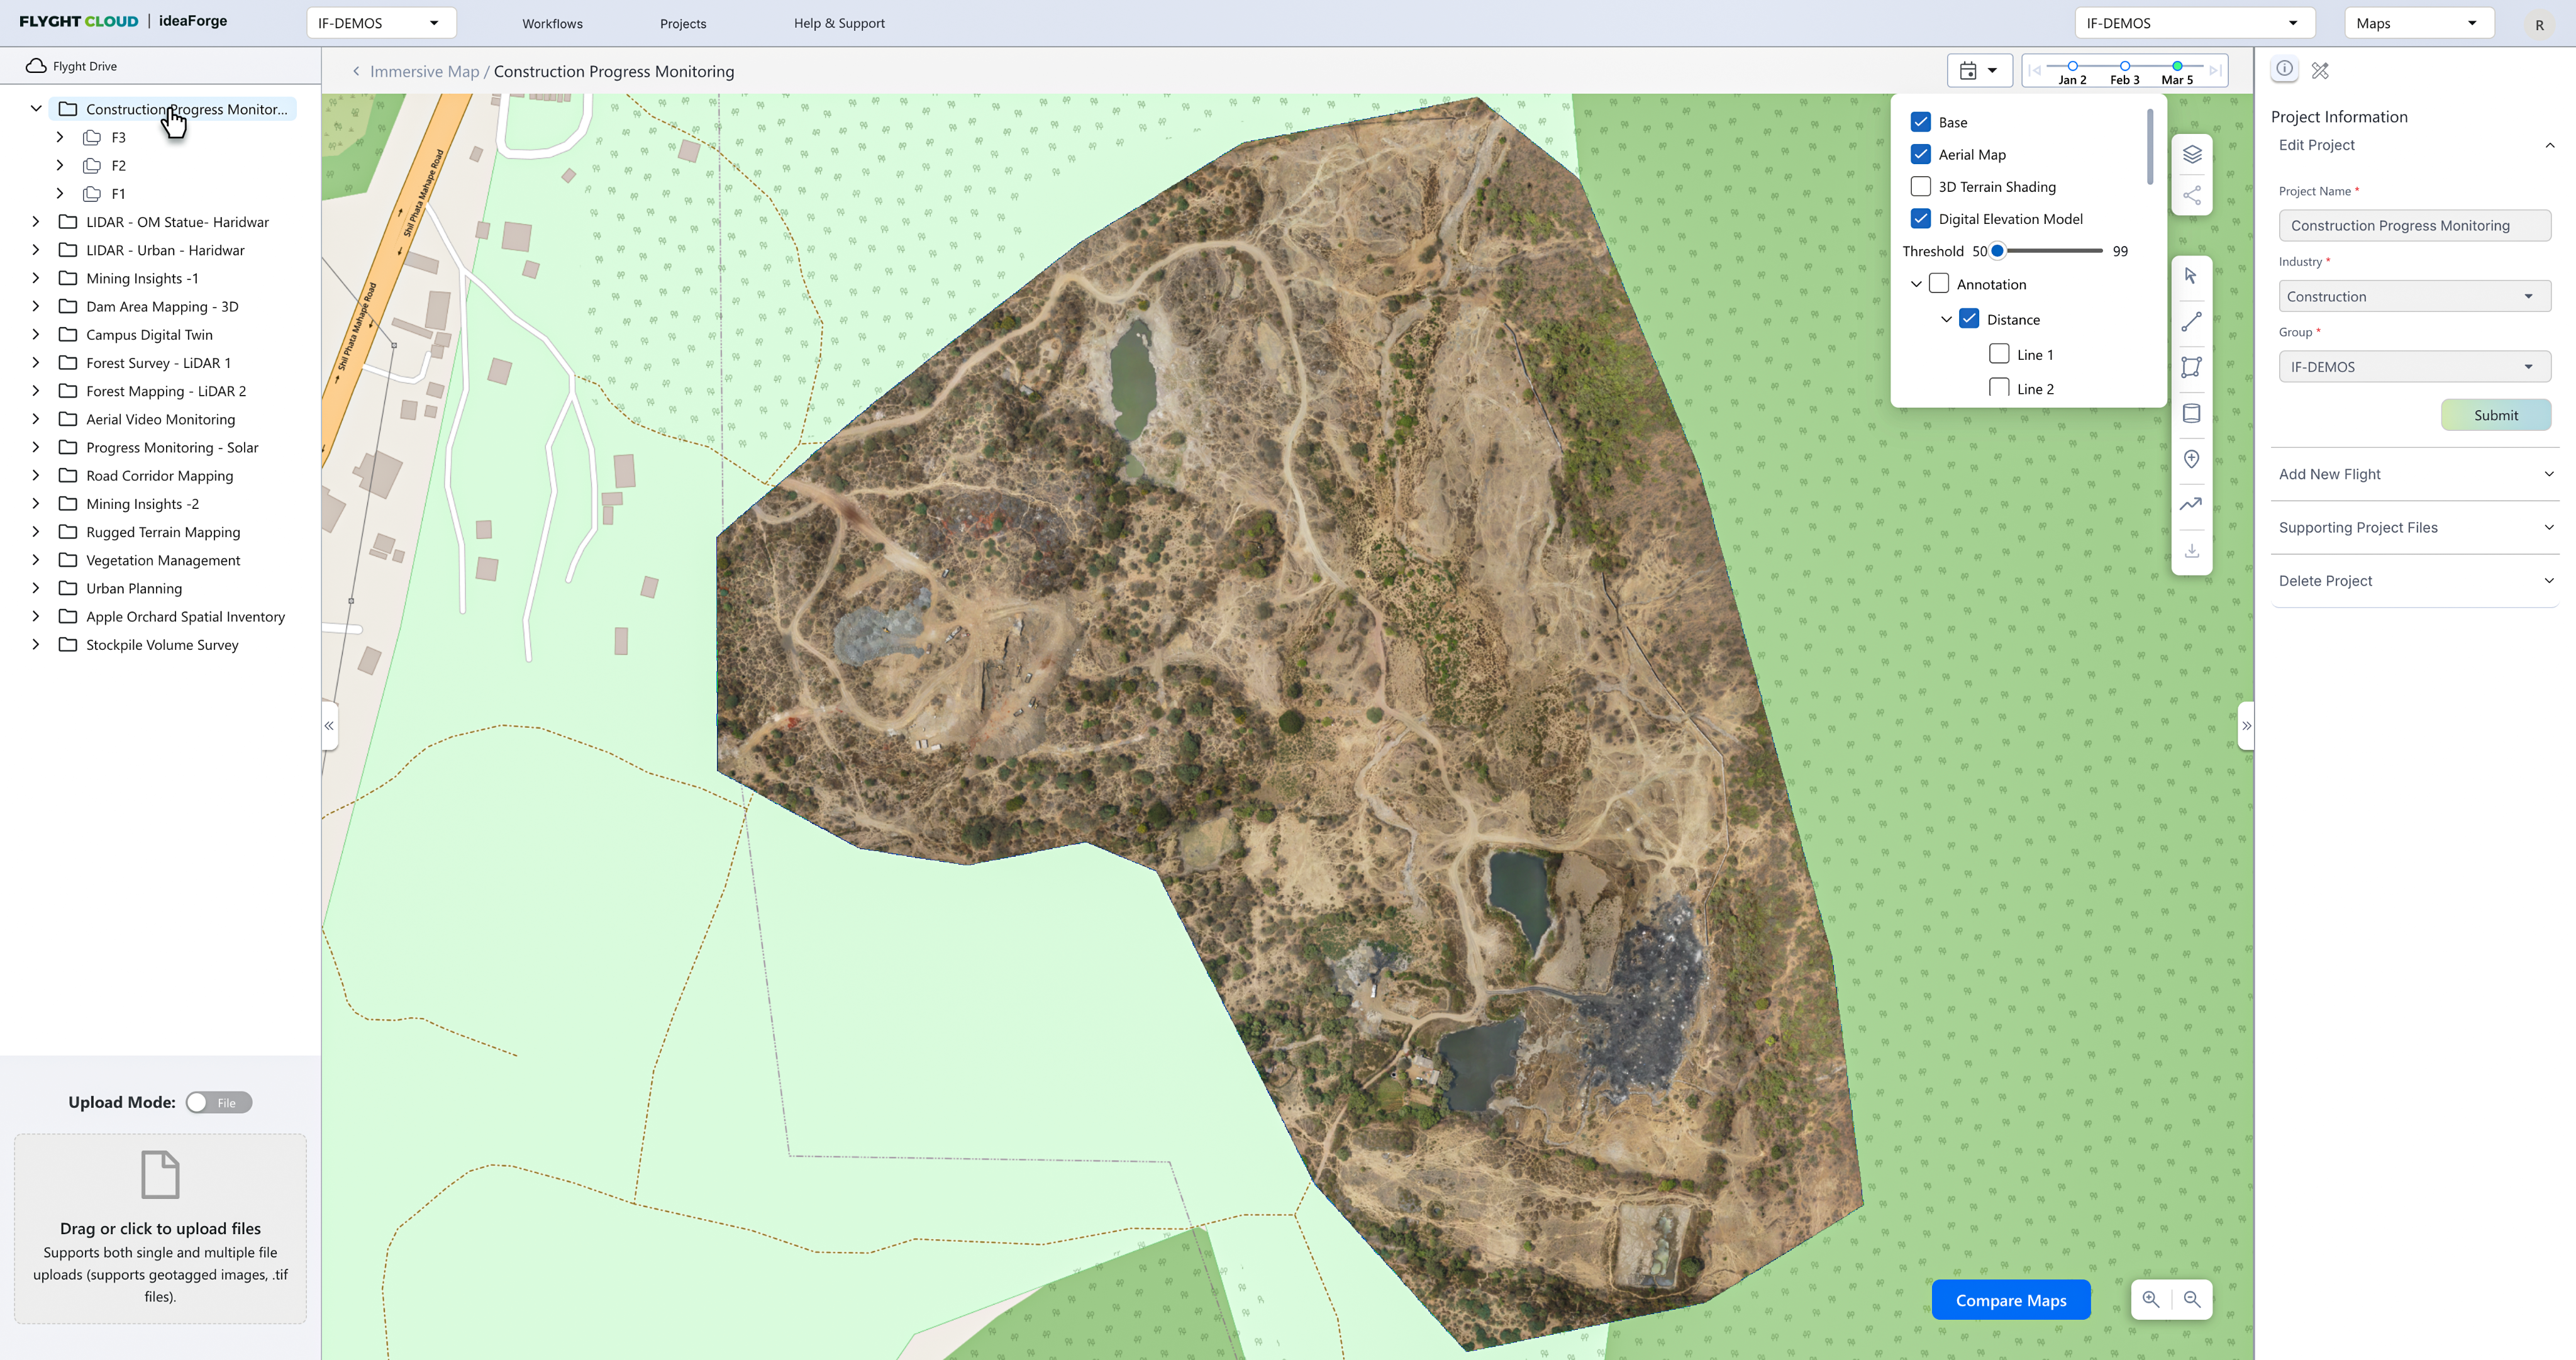Viewport: 2576px width, 1360px height.
Task: Select the Feb 3 timeline marker
Action: (2124, 66)
